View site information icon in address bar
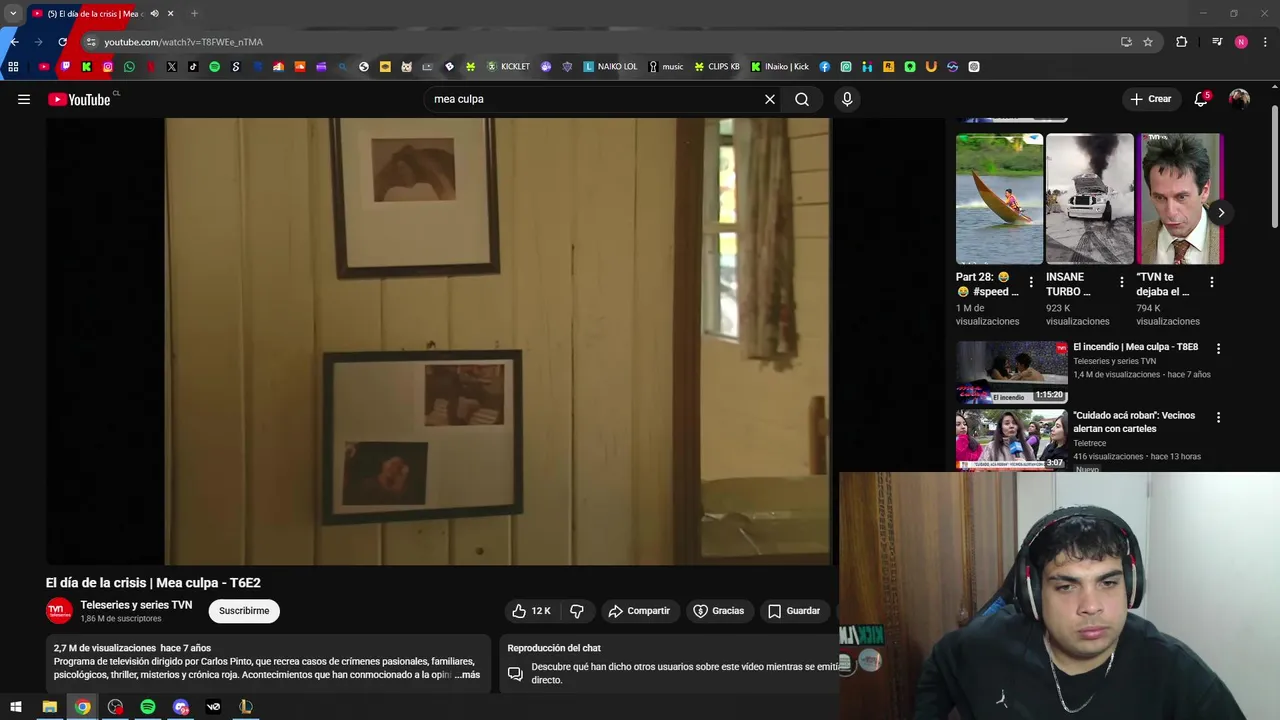Image resolution: width=1280 pixels, height=720 pixels. (x=91, y=42)
